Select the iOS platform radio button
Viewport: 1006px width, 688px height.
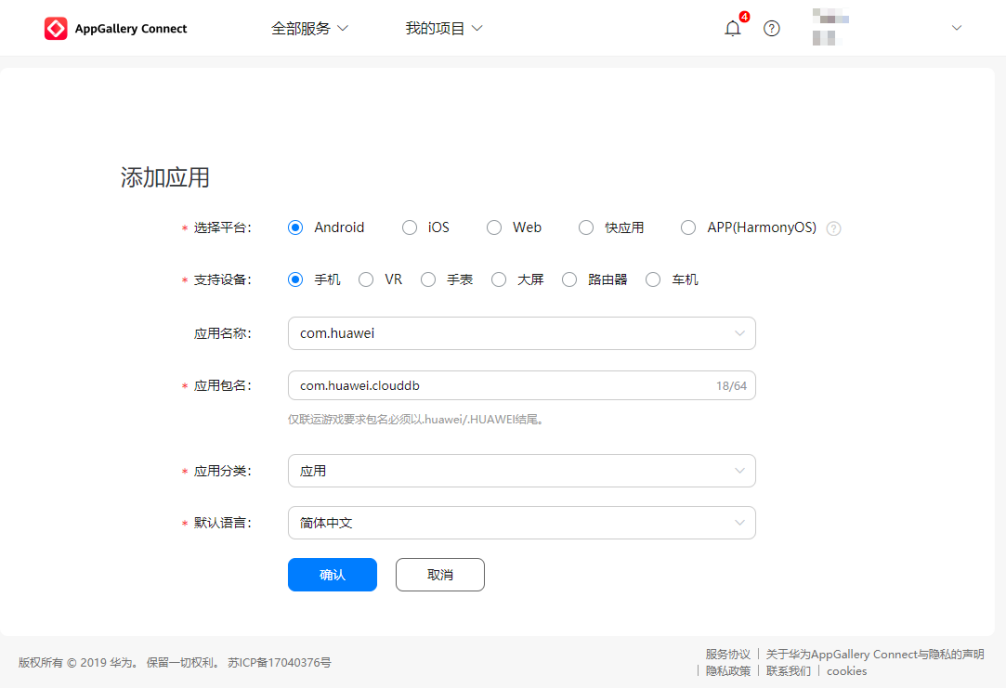pyautogui.click(x=409, y=228)
